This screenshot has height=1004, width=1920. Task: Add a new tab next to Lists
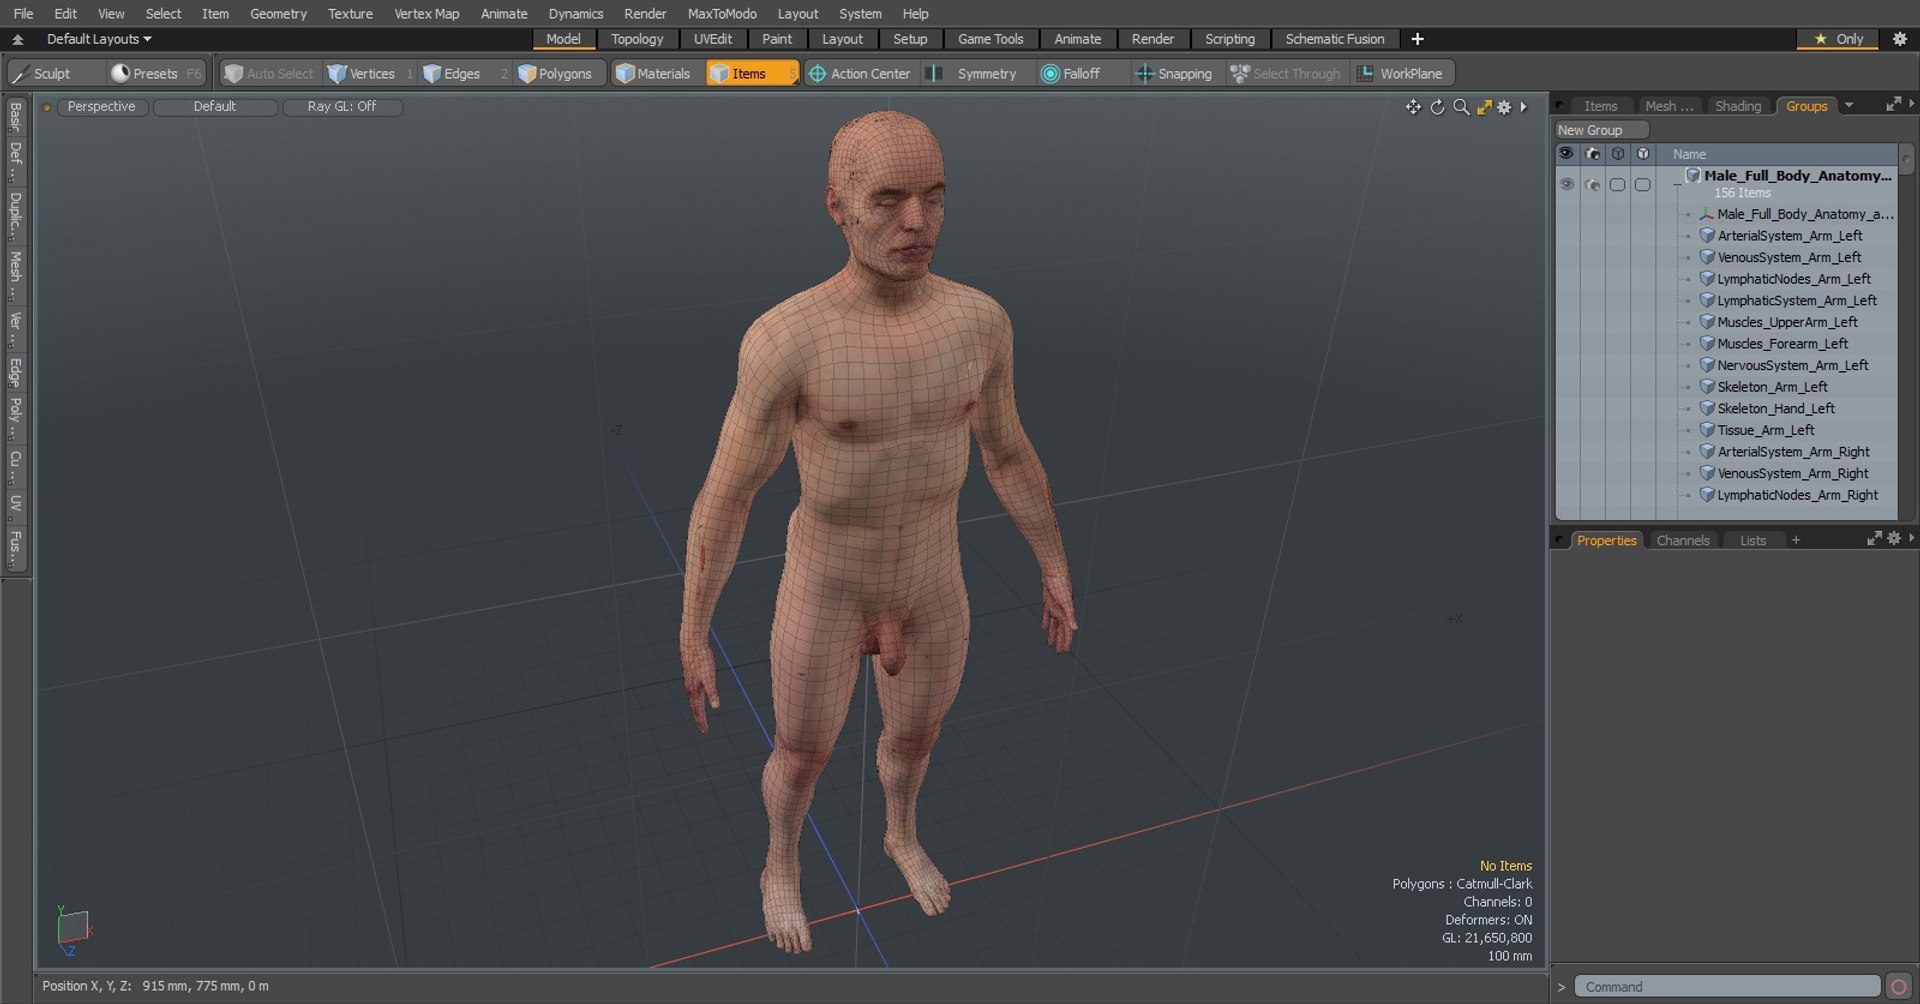pyautogui.click(x=1796, y=540)
